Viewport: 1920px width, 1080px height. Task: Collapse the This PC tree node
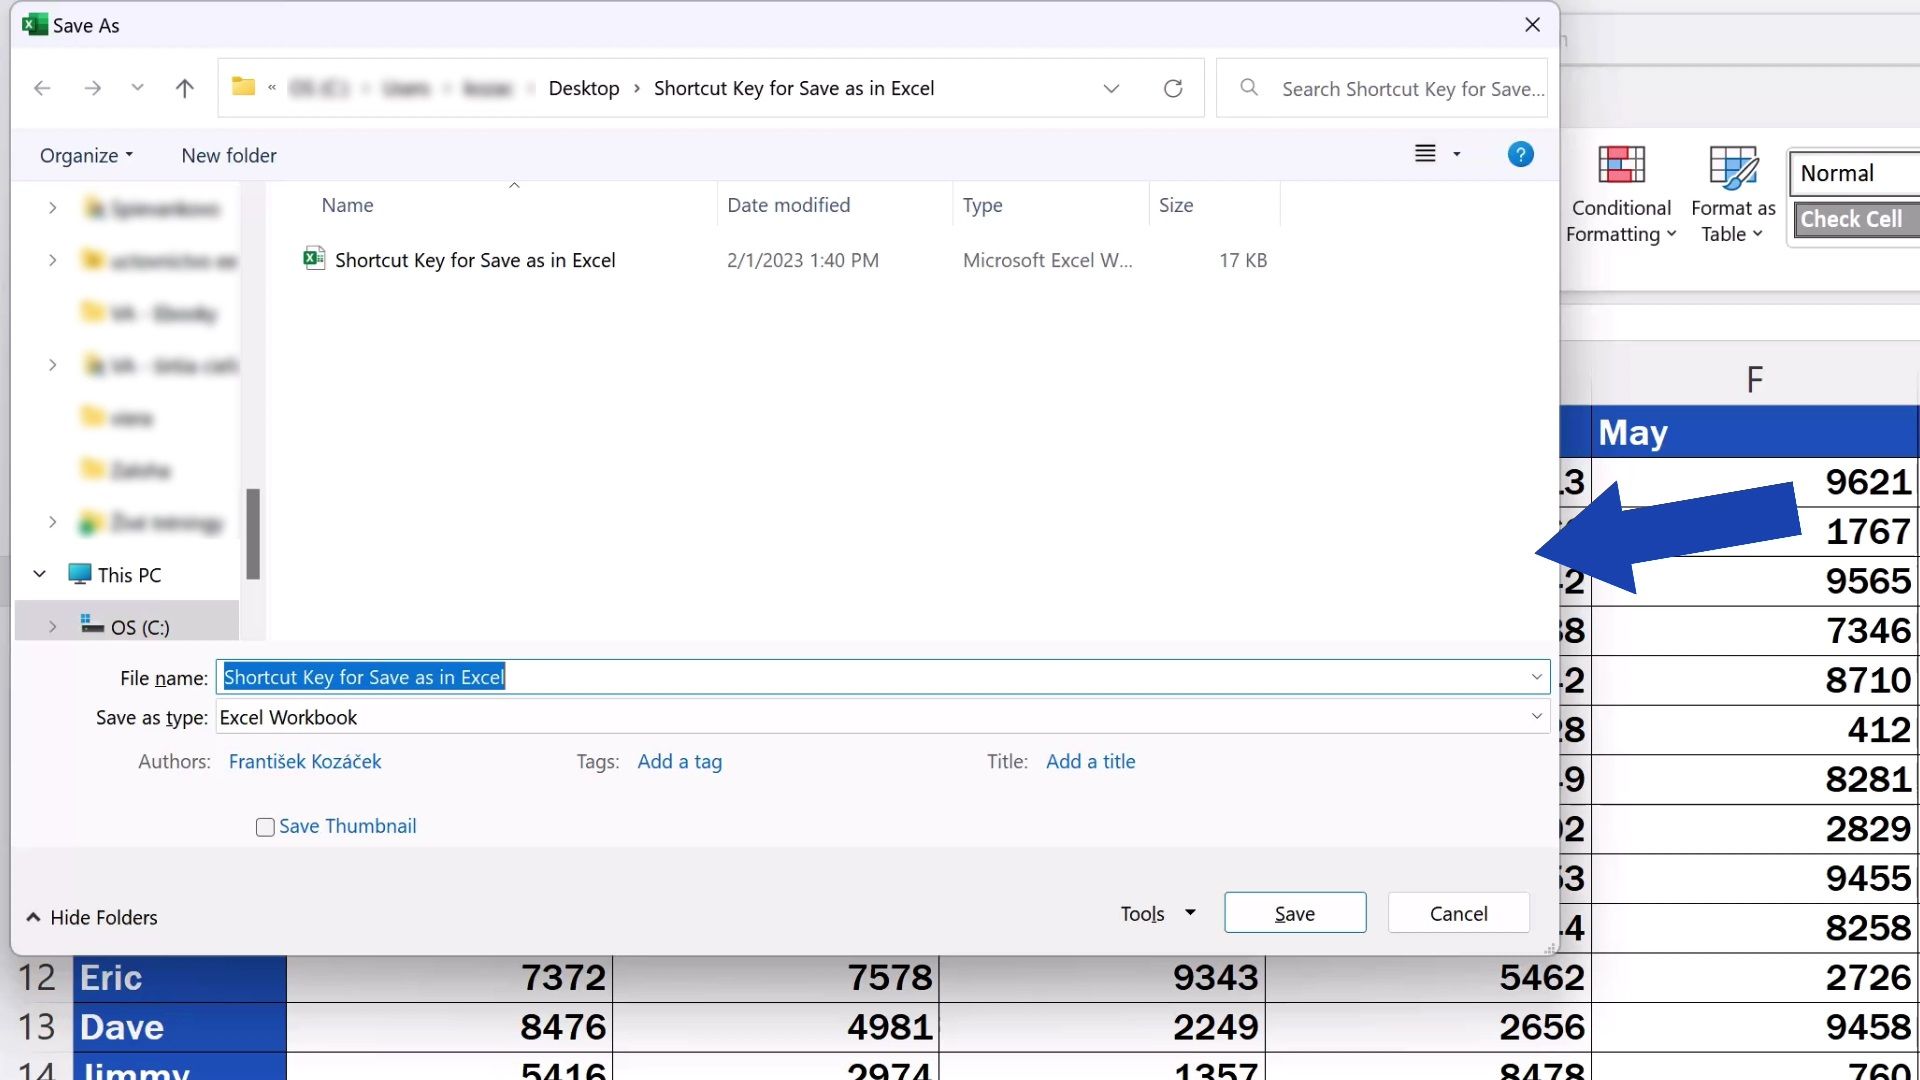(40, 574)
